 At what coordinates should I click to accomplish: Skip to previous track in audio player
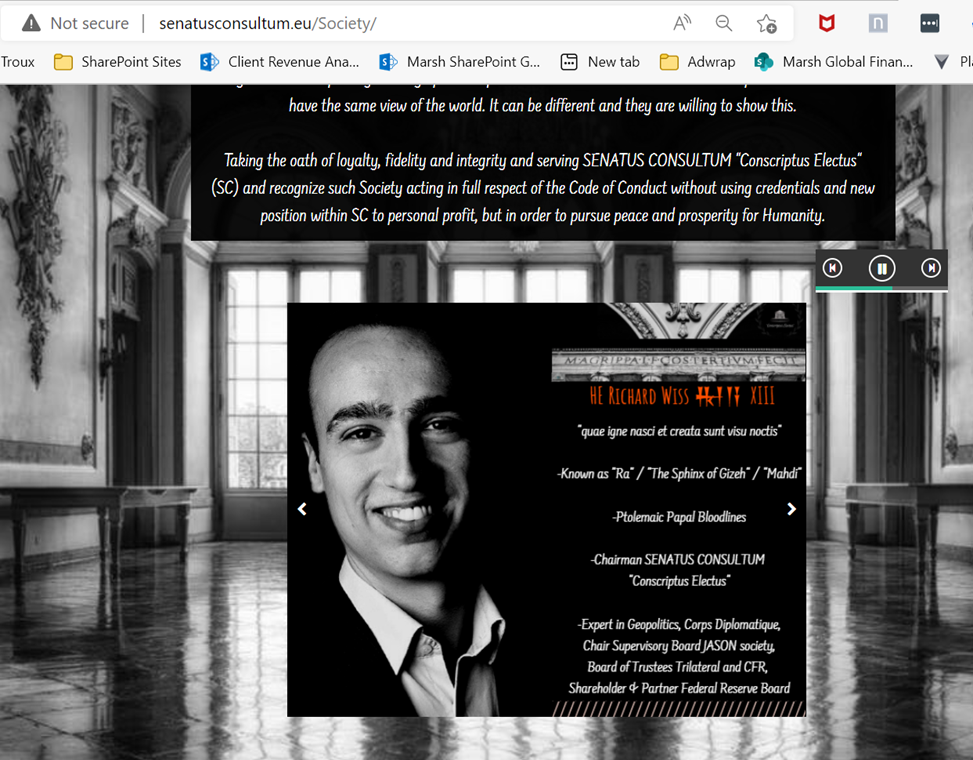tap(832, 268)
